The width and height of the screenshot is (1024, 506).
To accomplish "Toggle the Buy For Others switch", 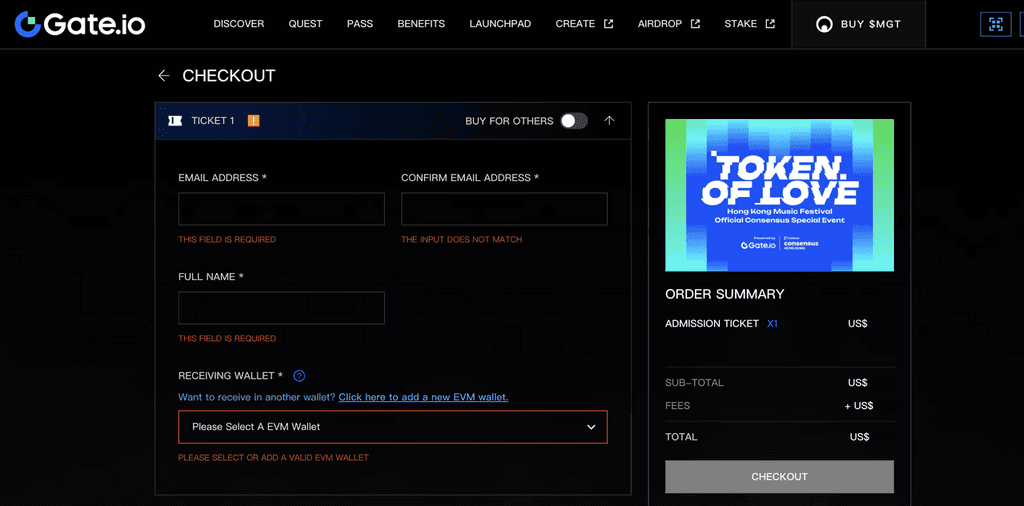I will [573, 121].
